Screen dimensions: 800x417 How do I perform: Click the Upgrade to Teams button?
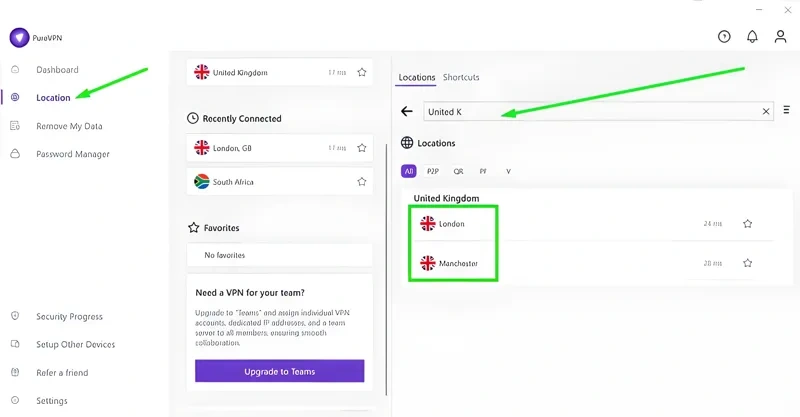[x=280, y=371]
